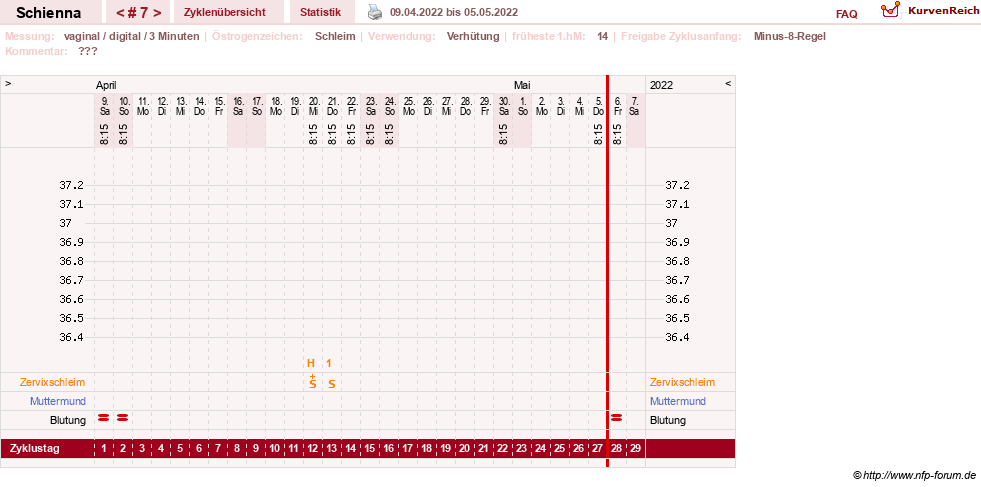Open the Statistik tab
The width and height of the screenshot is (981, 487).
(x=320, y=12)
